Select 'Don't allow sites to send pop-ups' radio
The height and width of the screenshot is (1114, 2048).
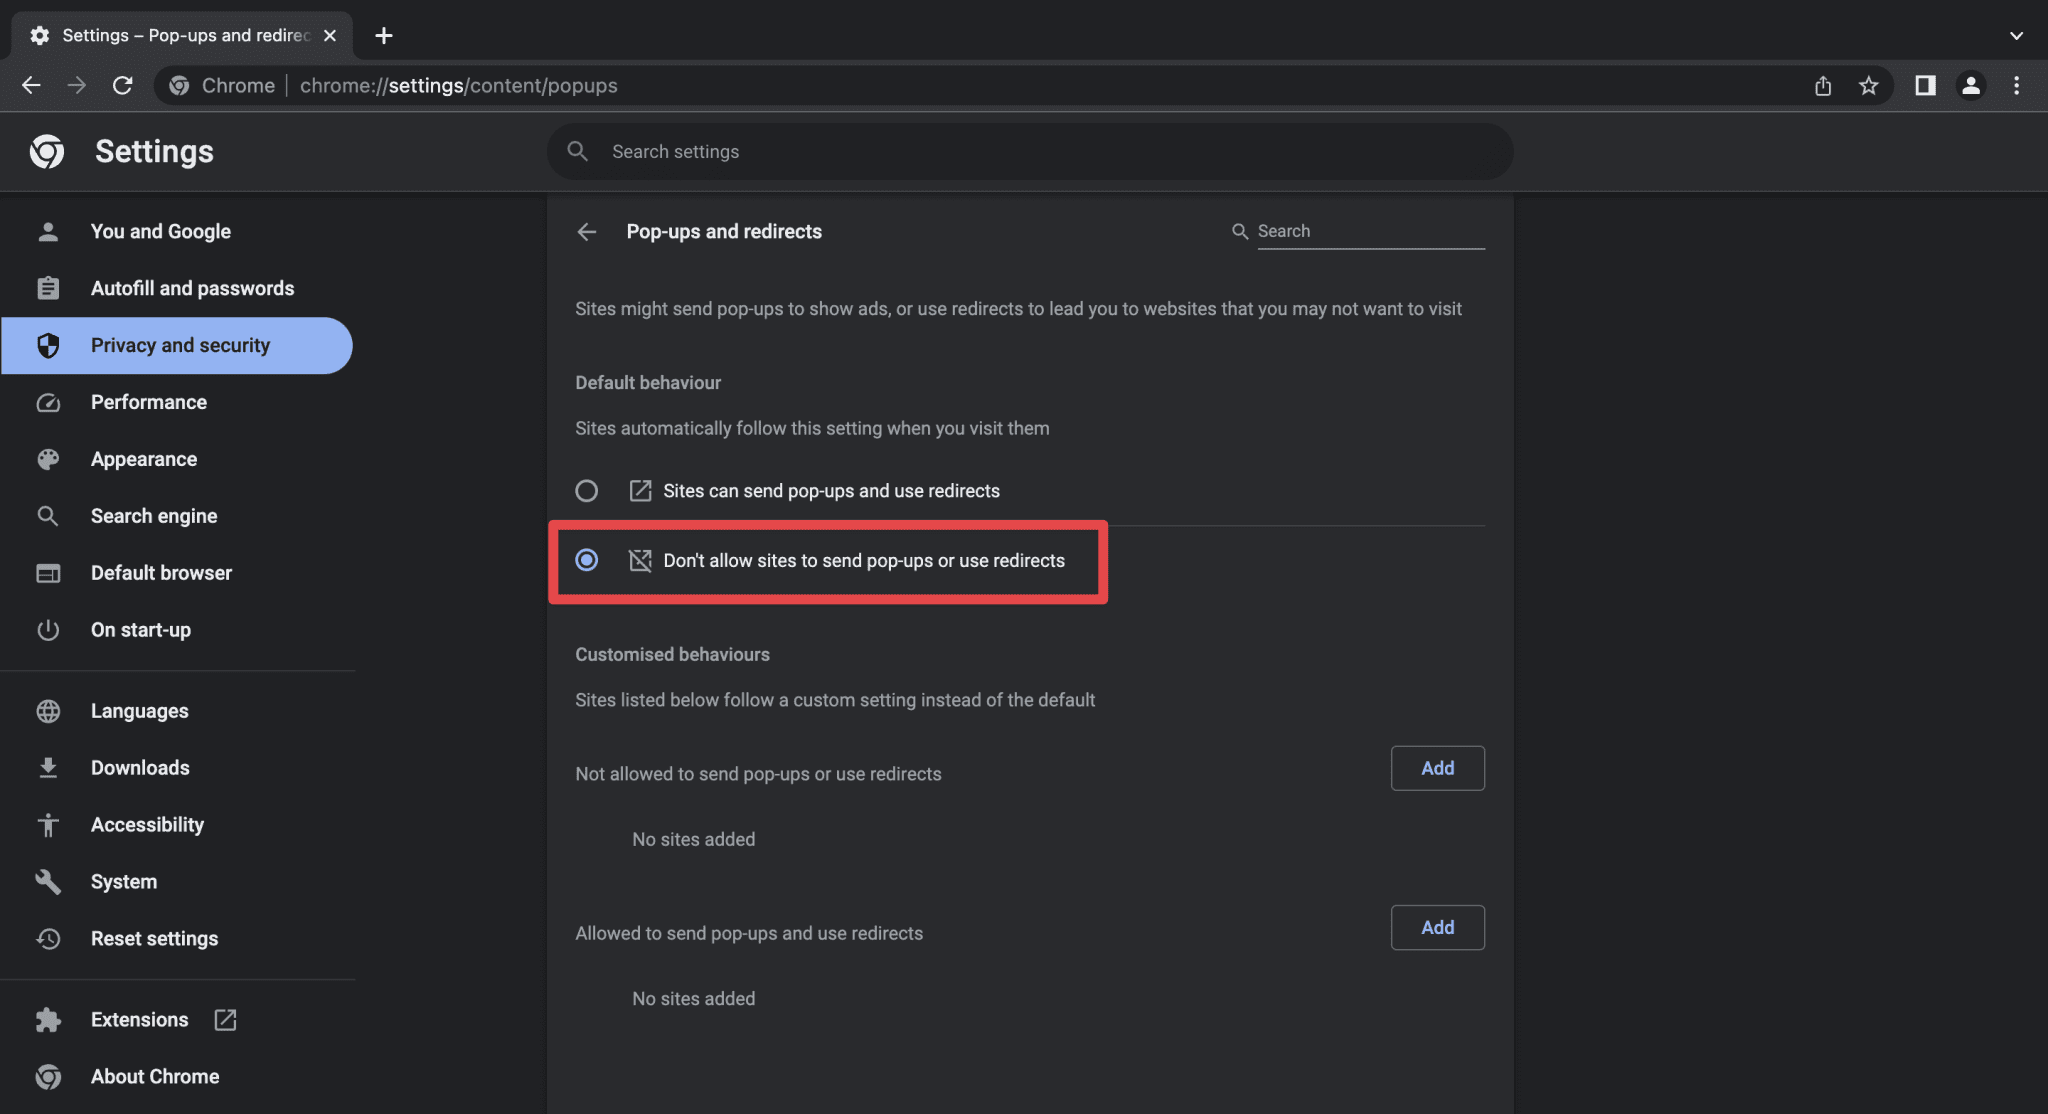click(x=587, y=560)
